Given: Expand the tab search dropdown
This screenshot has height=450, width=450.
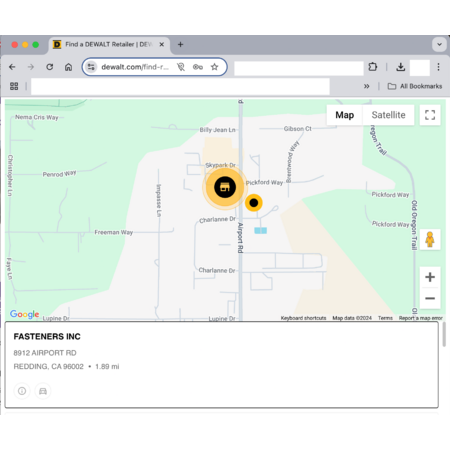Looking at the screenshot, I should click(439, 44).
